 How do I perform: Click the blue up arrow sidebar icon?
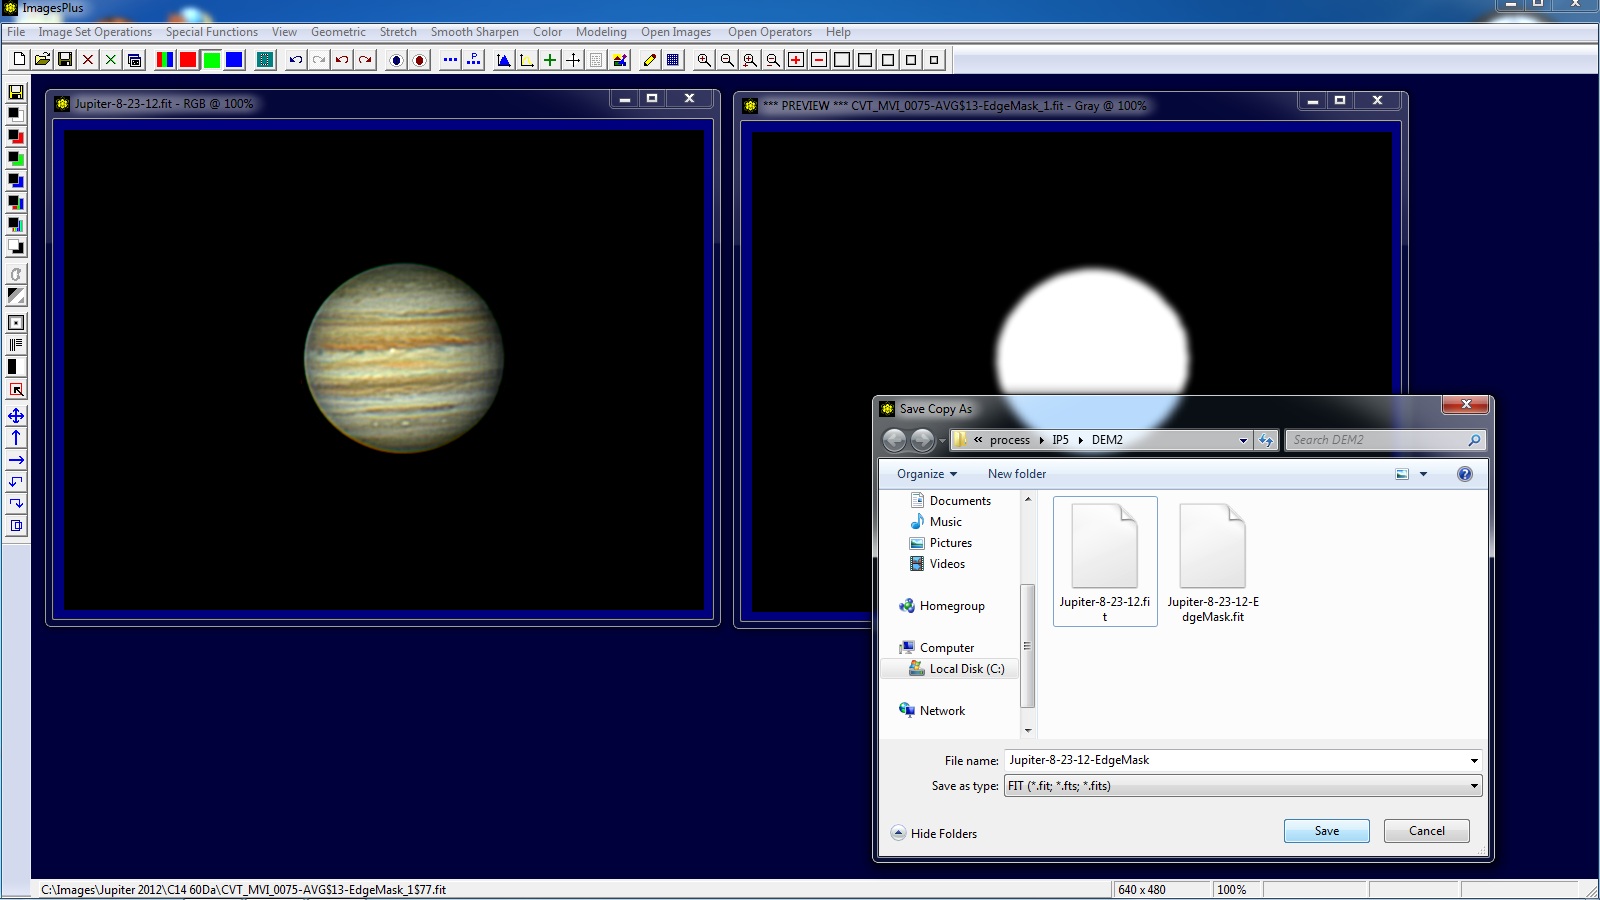click(x=16, y=438)
